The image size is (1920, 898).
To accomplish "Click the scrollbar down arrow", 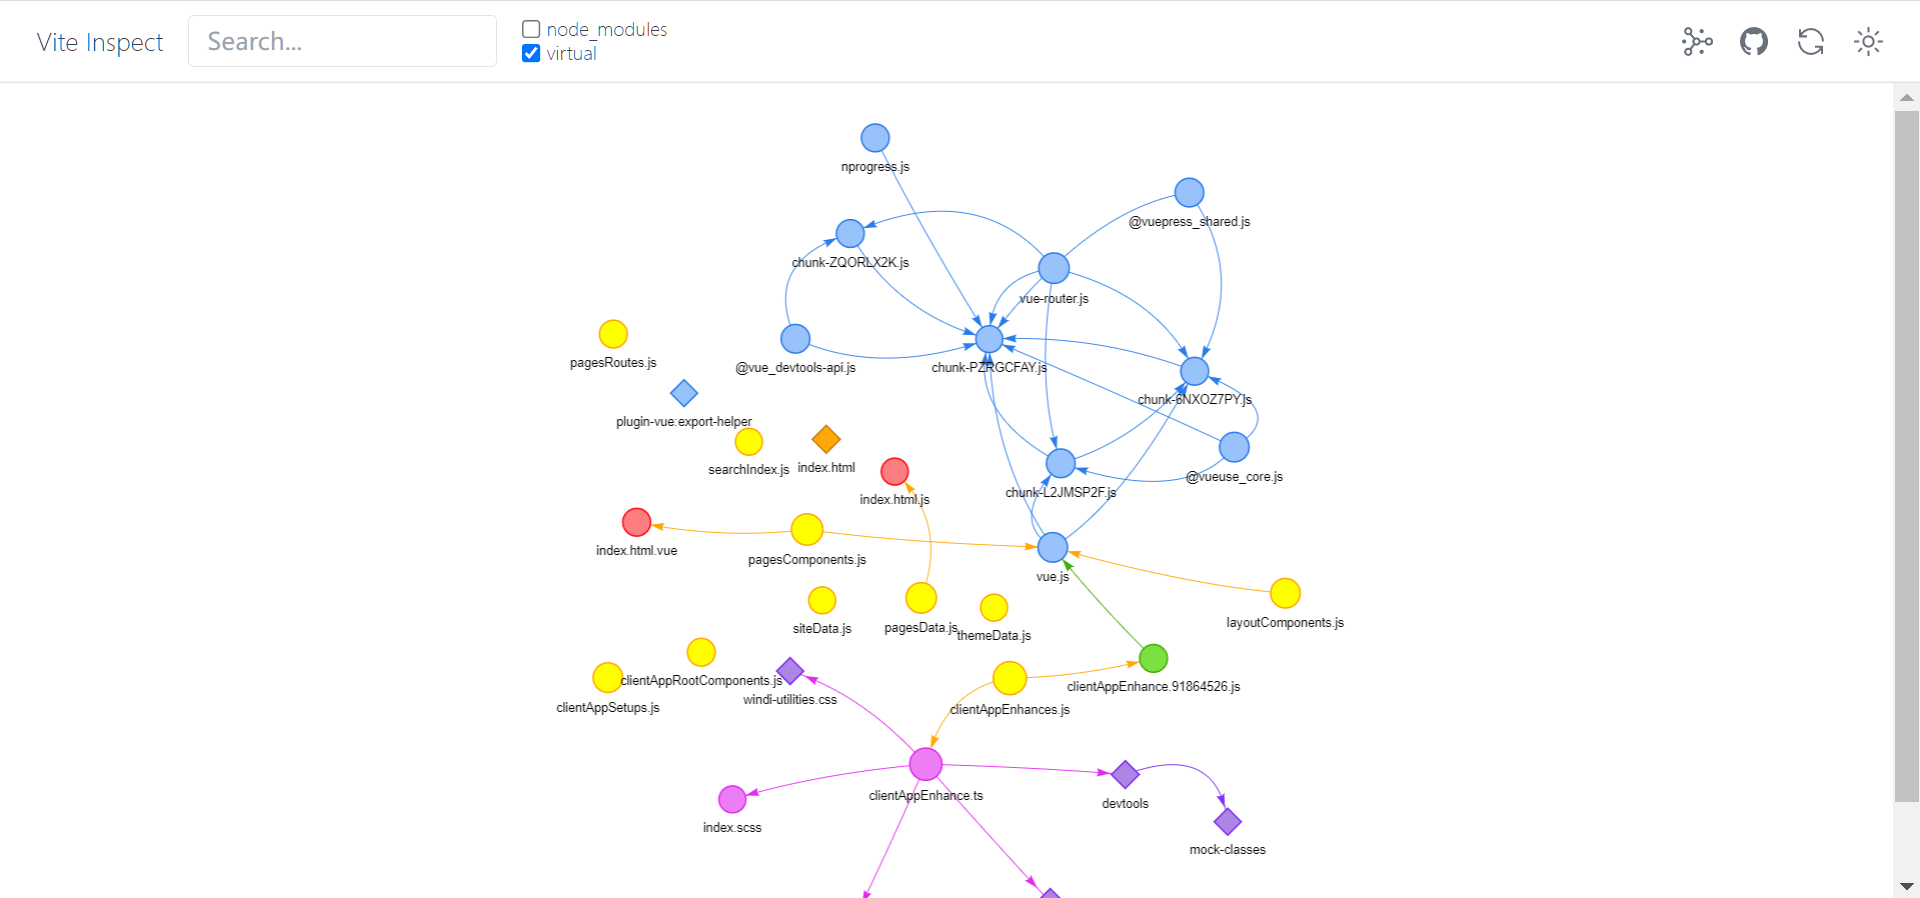I will click(x=1907, y=886).
